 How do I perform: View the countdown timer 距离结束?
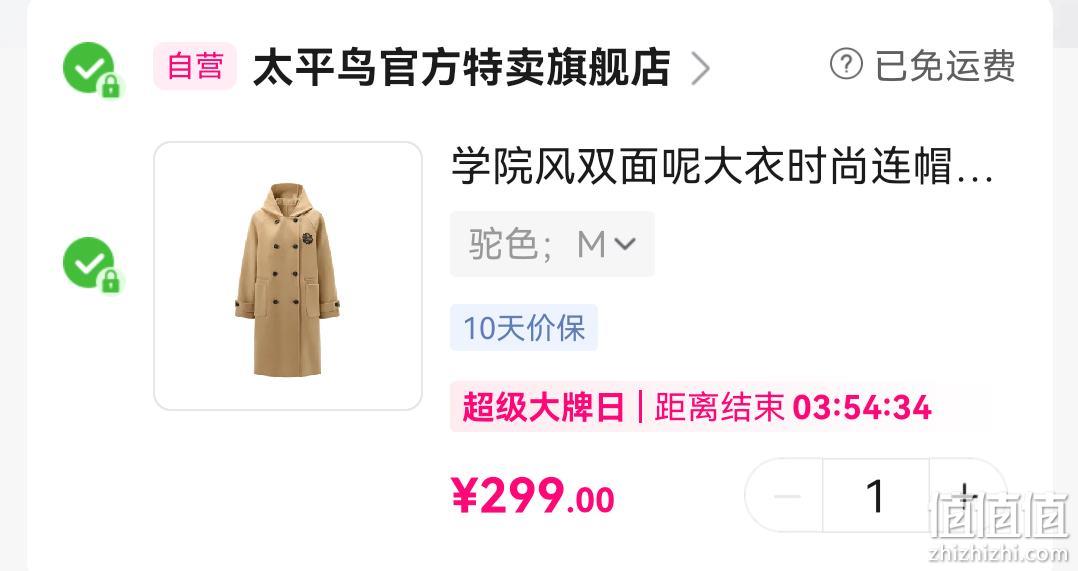(793, 407)
